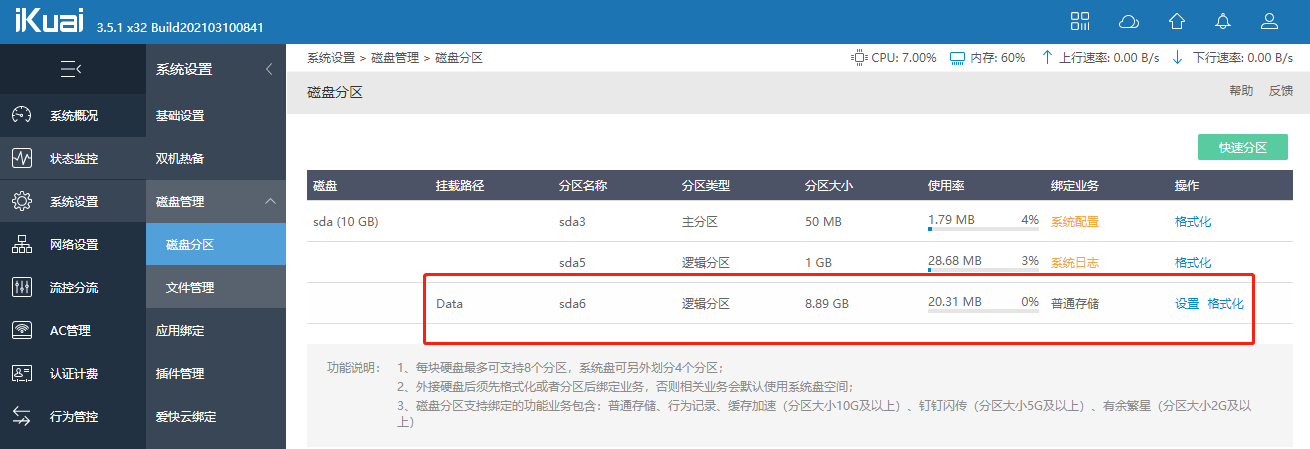This screenshot has width=1310, height=449.
Task: Click the sda (10 GB) disk cell
Action: [x=346, y=221]
